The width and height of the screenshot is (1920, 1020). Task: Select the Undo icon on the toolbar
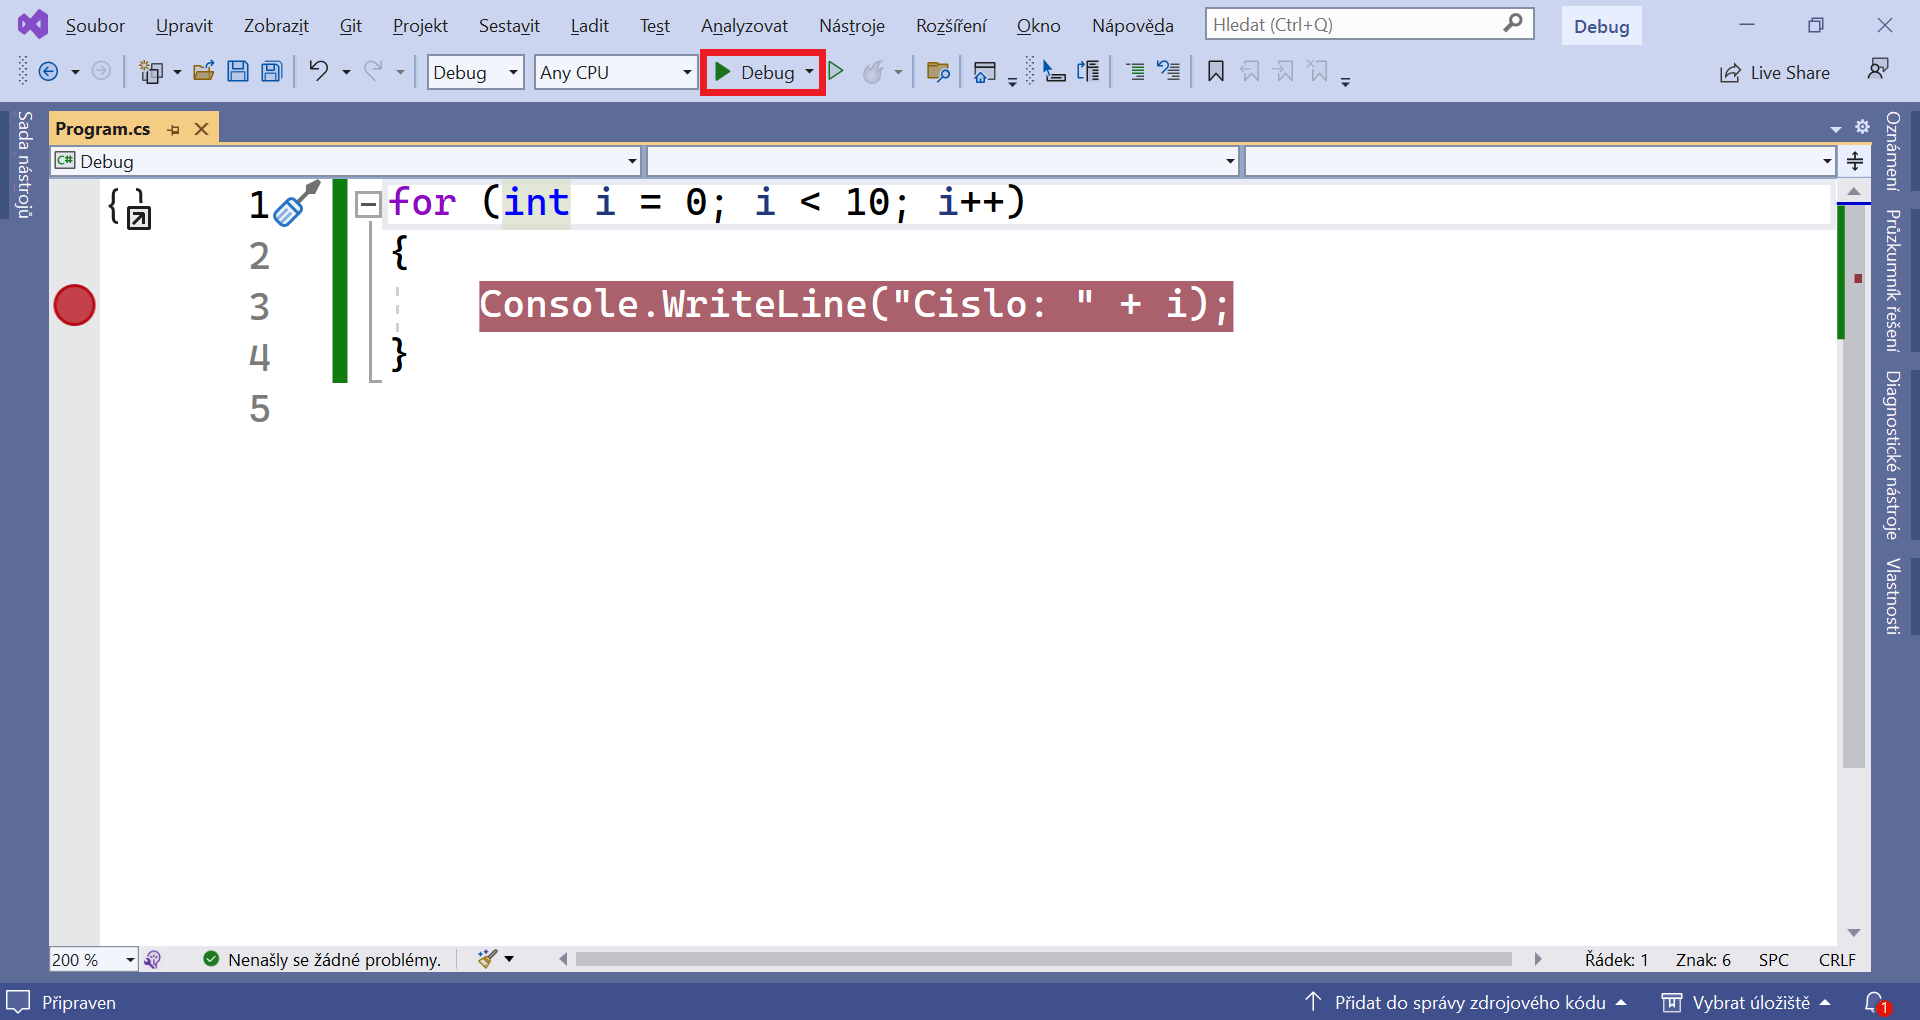(x=318, y=71)
